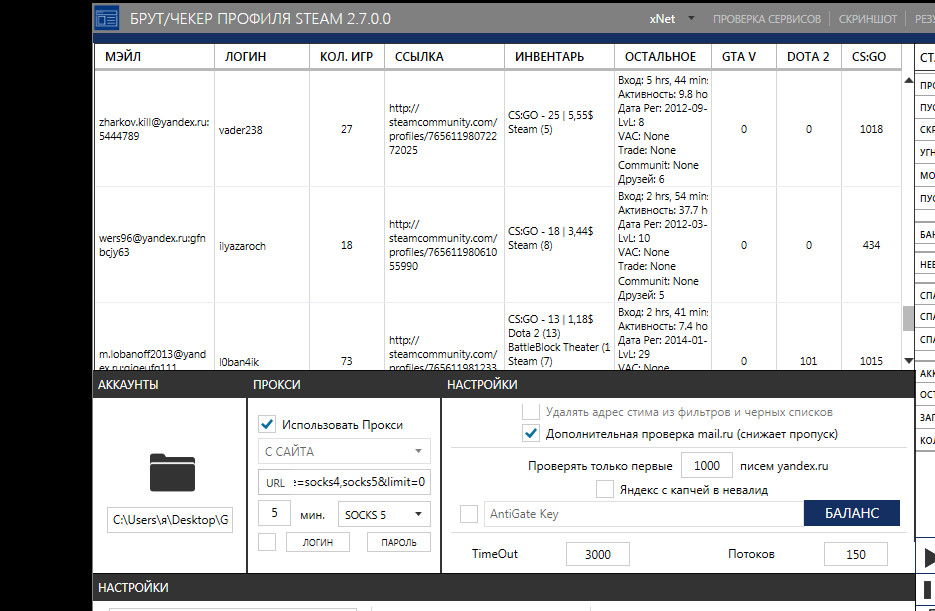Uncheck Дополнительная проверка mail.ru checkbox
The width and height of the screenshot is (935, 611).
click(x=531, y=433)
